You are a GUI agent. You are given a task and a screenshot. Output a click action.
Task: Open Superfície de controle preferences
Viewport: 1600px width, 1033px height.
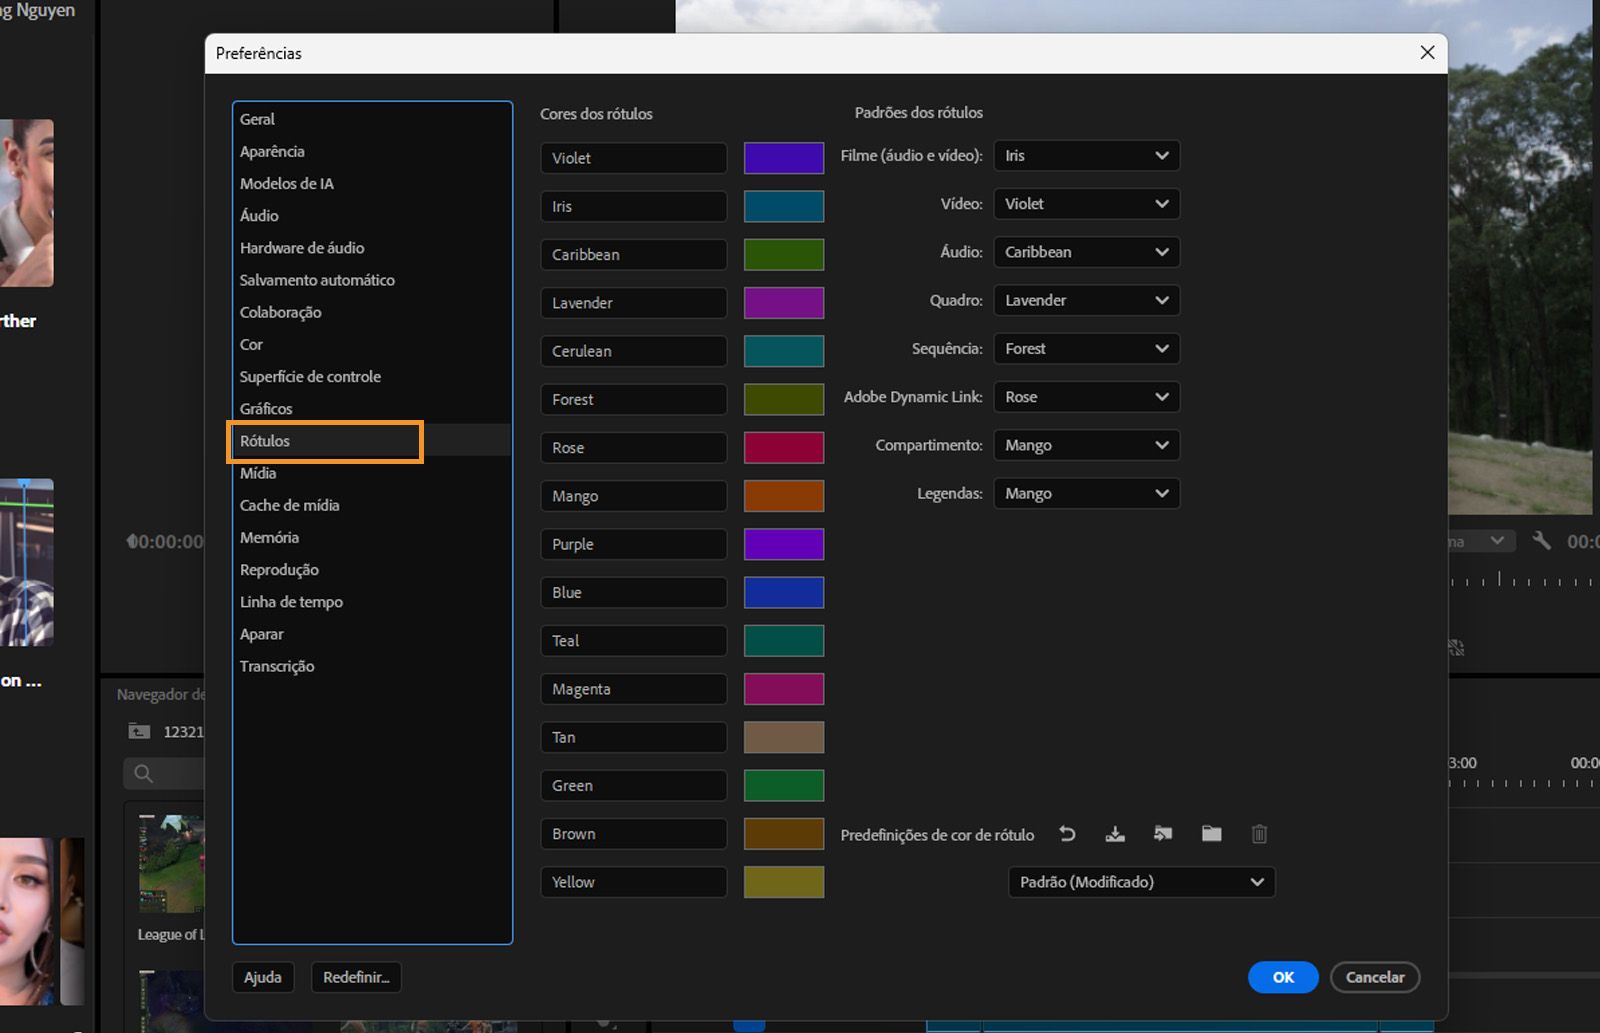tap(372, 376)
